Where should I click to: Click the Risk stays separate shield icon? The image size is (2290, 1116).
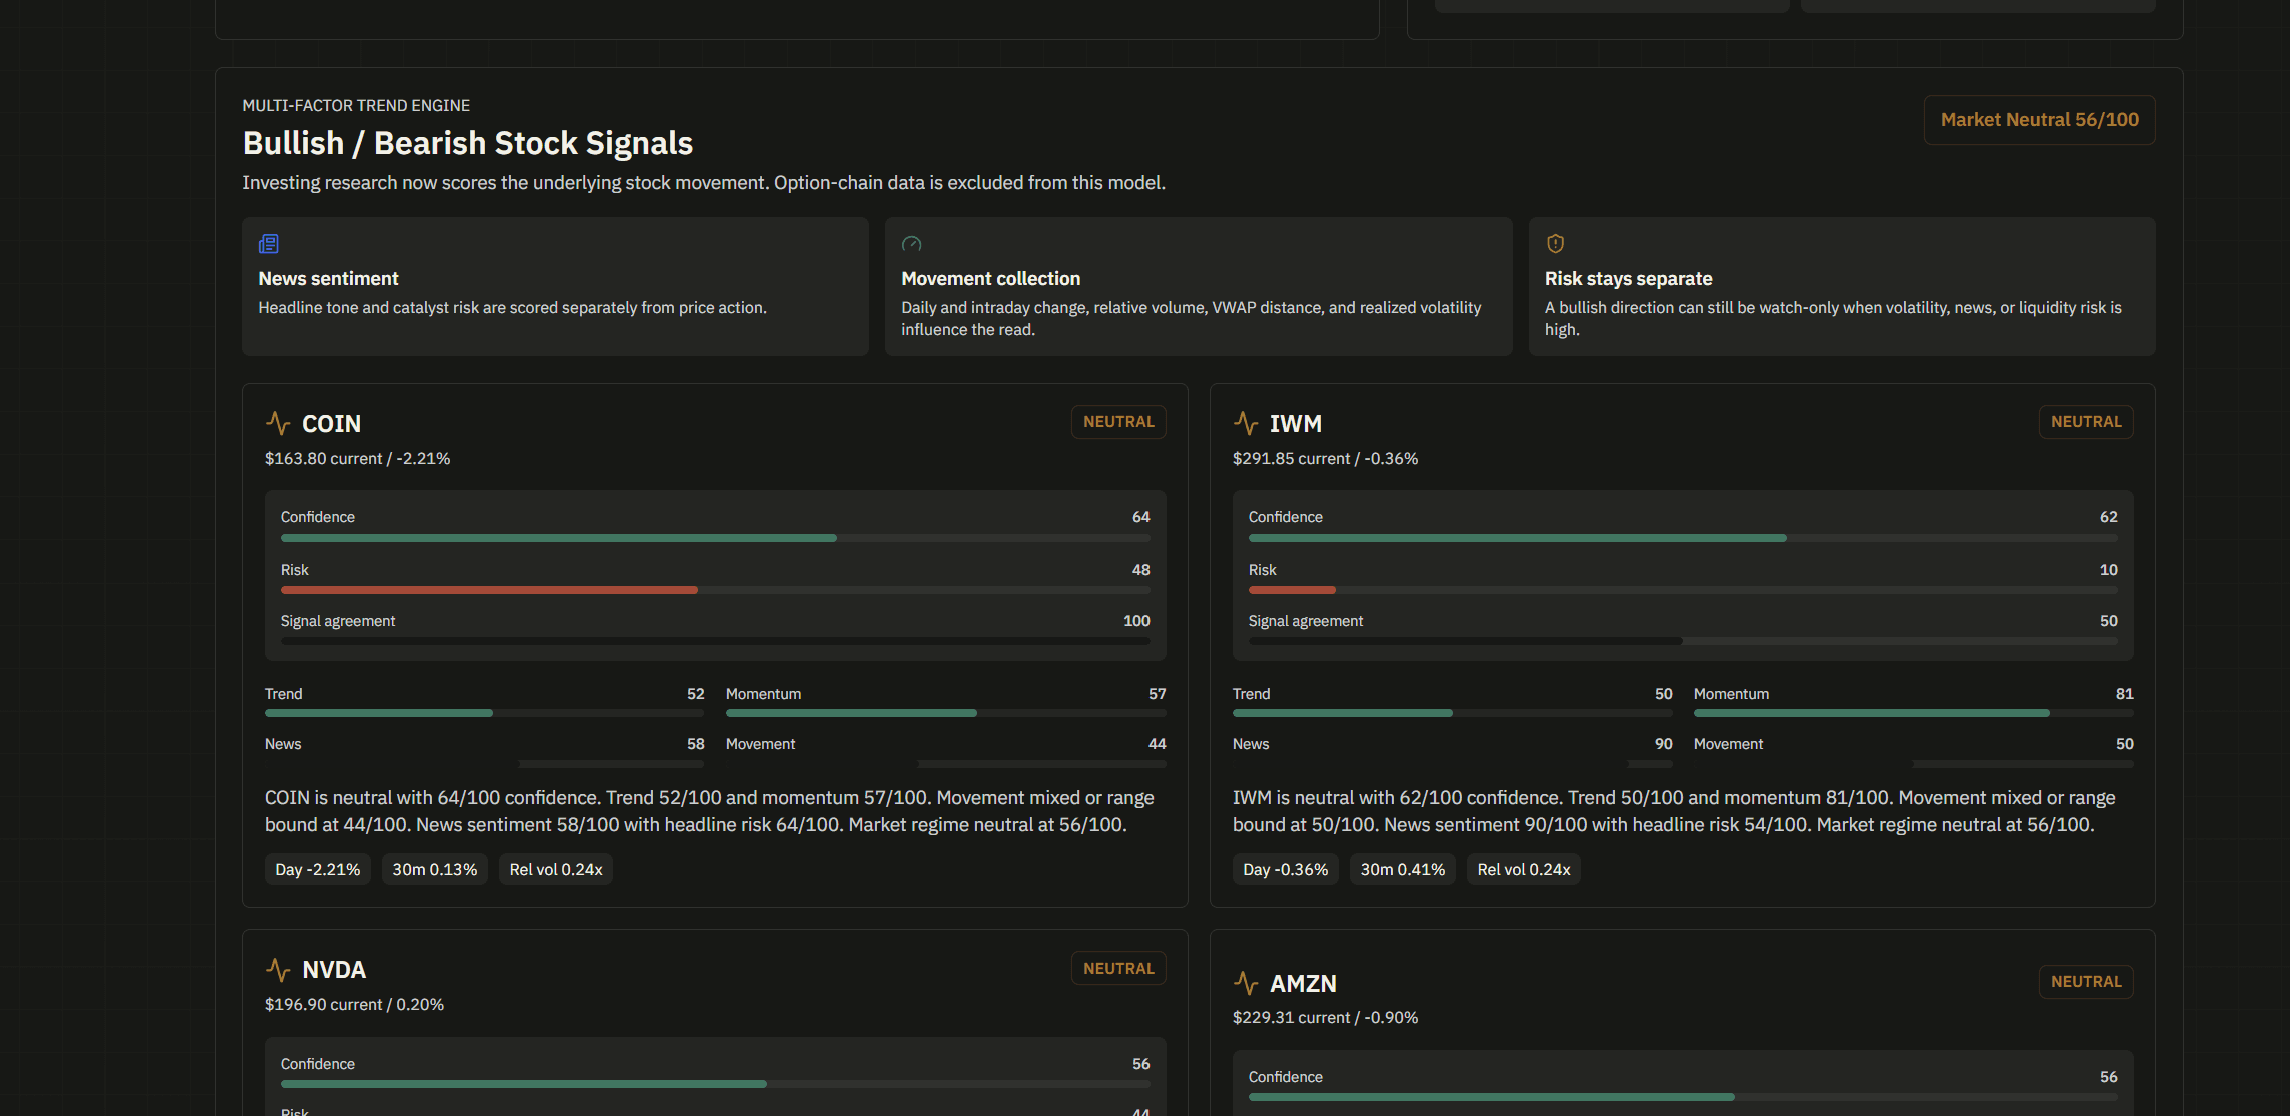coord(1555,244)
